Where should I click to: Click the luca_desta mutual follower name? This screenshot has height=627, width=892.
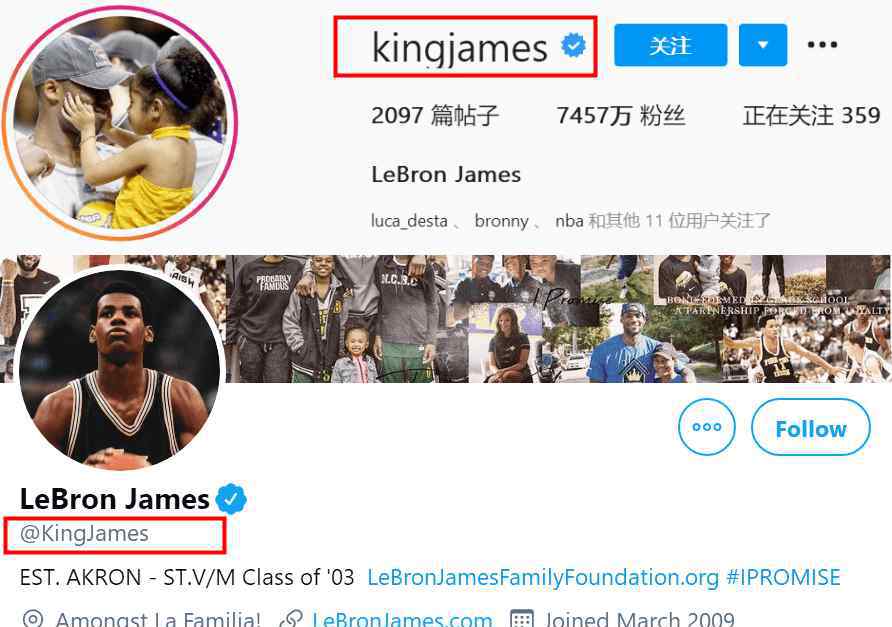[409, 221]
